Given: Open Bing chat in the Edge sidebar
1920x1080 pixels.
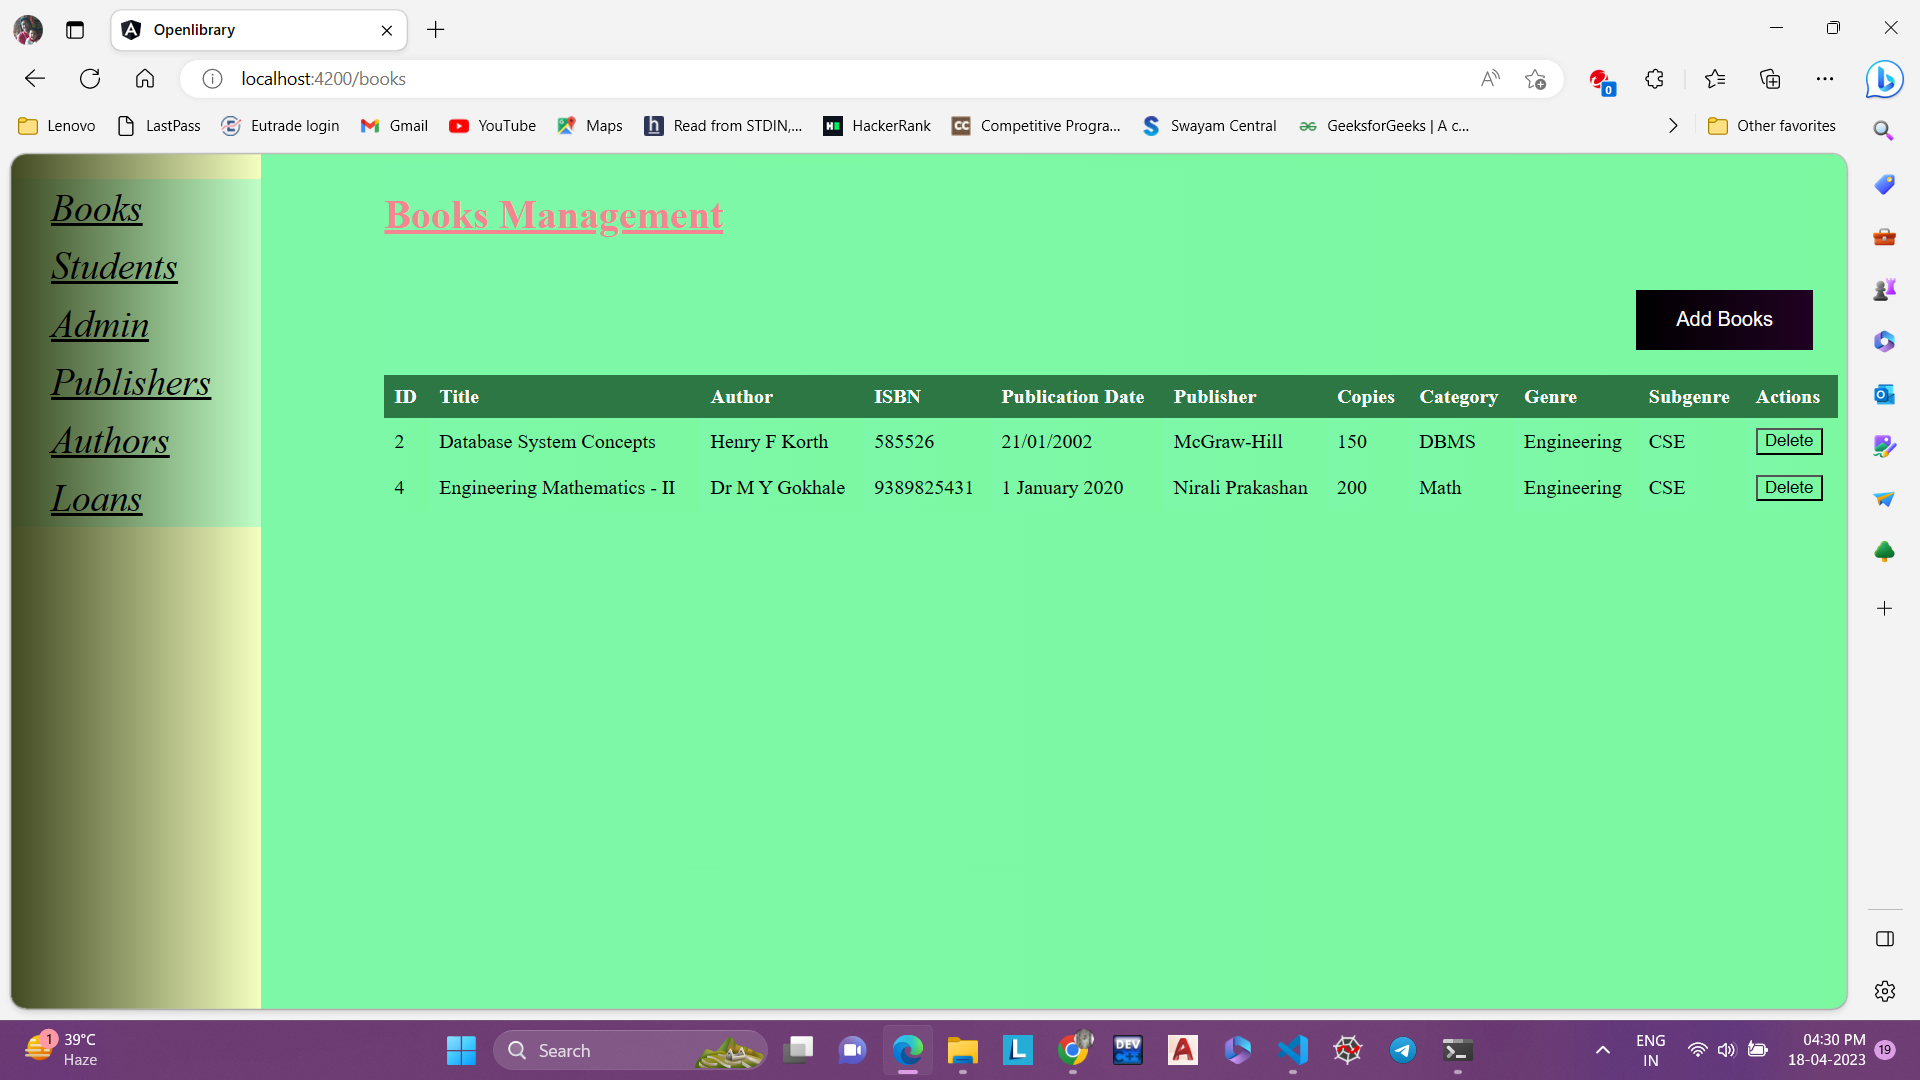Looking at the screenshot, I should click(x=1884, y=79).
